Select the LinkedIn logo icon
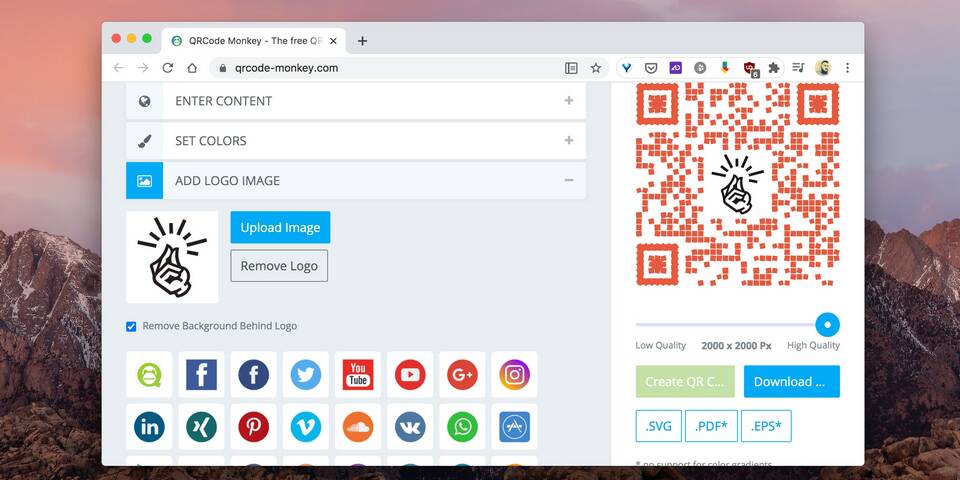 tap(150, 427)
